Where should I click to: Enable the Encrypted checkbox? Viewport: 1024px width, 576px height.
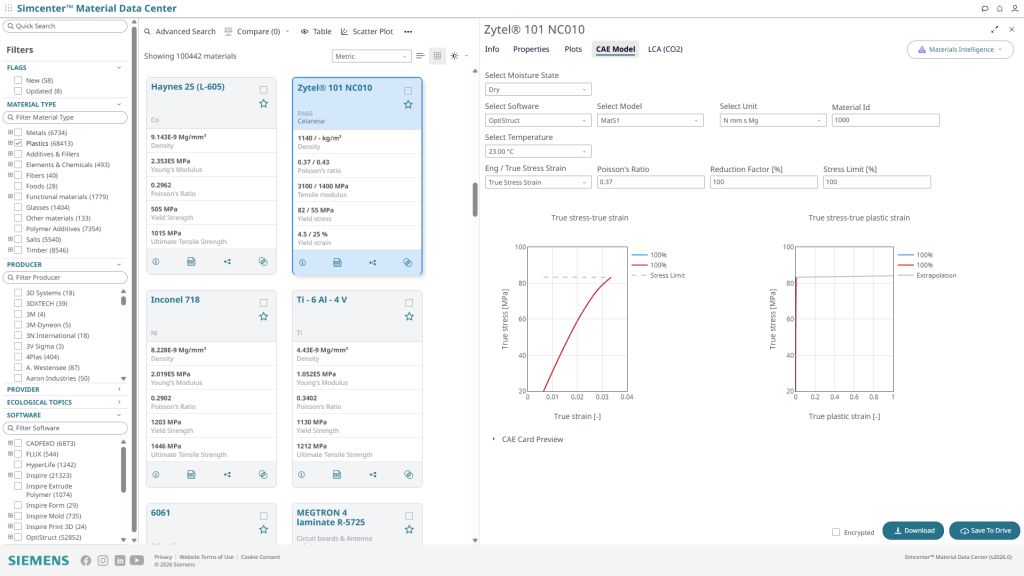[x=836, y=532]
